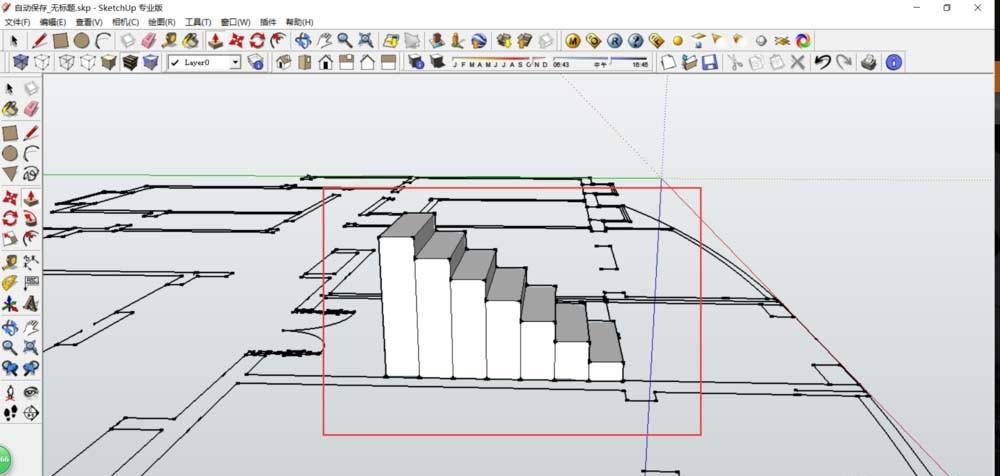Click the colorful ring plugin icon
The image size is (1000, 476).
coord(804,41)
